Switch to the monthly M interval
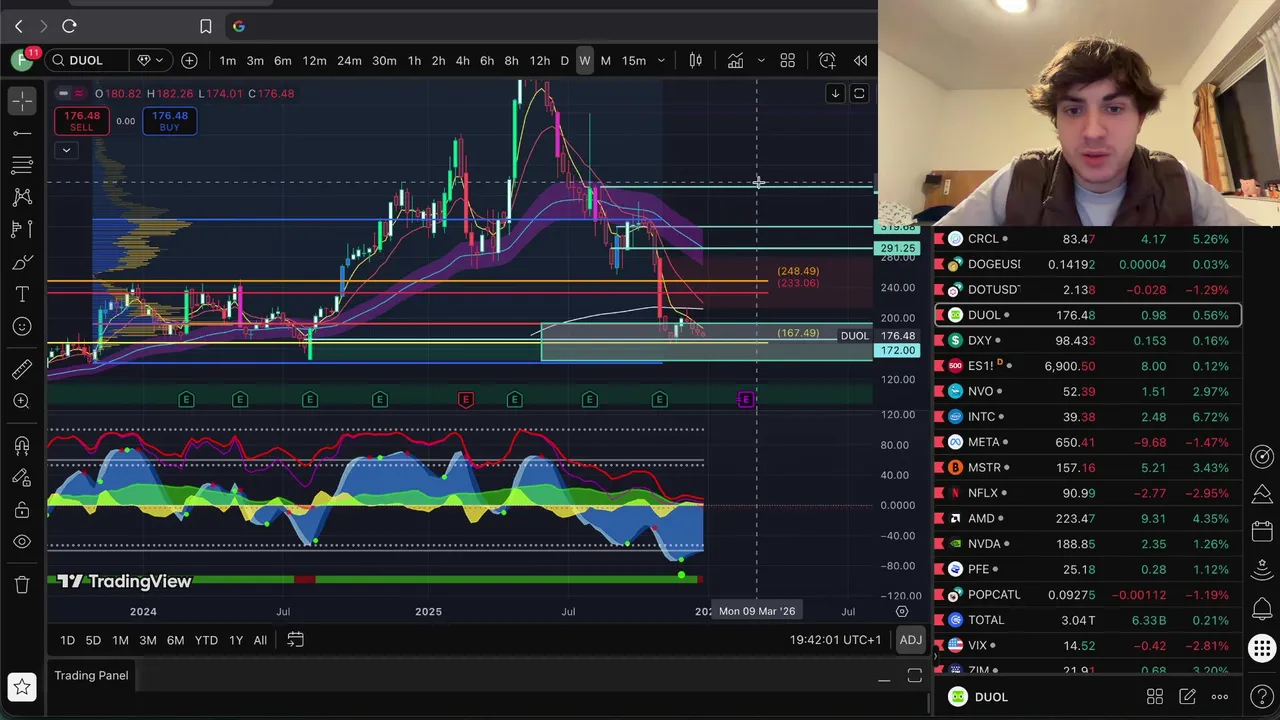 pos(605,61)
